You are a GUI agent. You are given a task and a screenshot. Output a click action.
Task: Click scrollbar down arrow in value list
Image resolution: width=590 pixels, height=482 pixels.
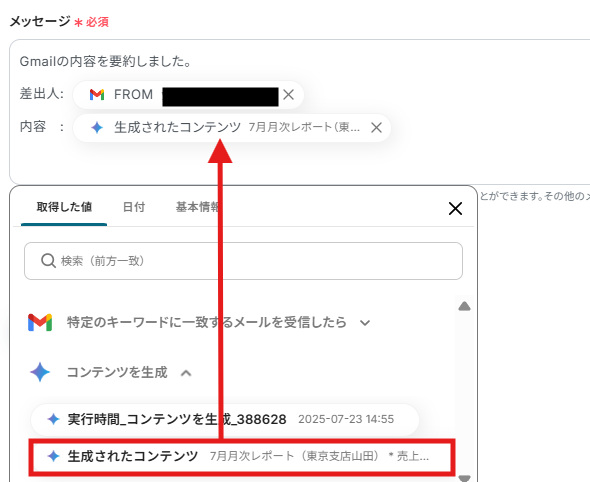pyautogui.click(x=464, y=478)
